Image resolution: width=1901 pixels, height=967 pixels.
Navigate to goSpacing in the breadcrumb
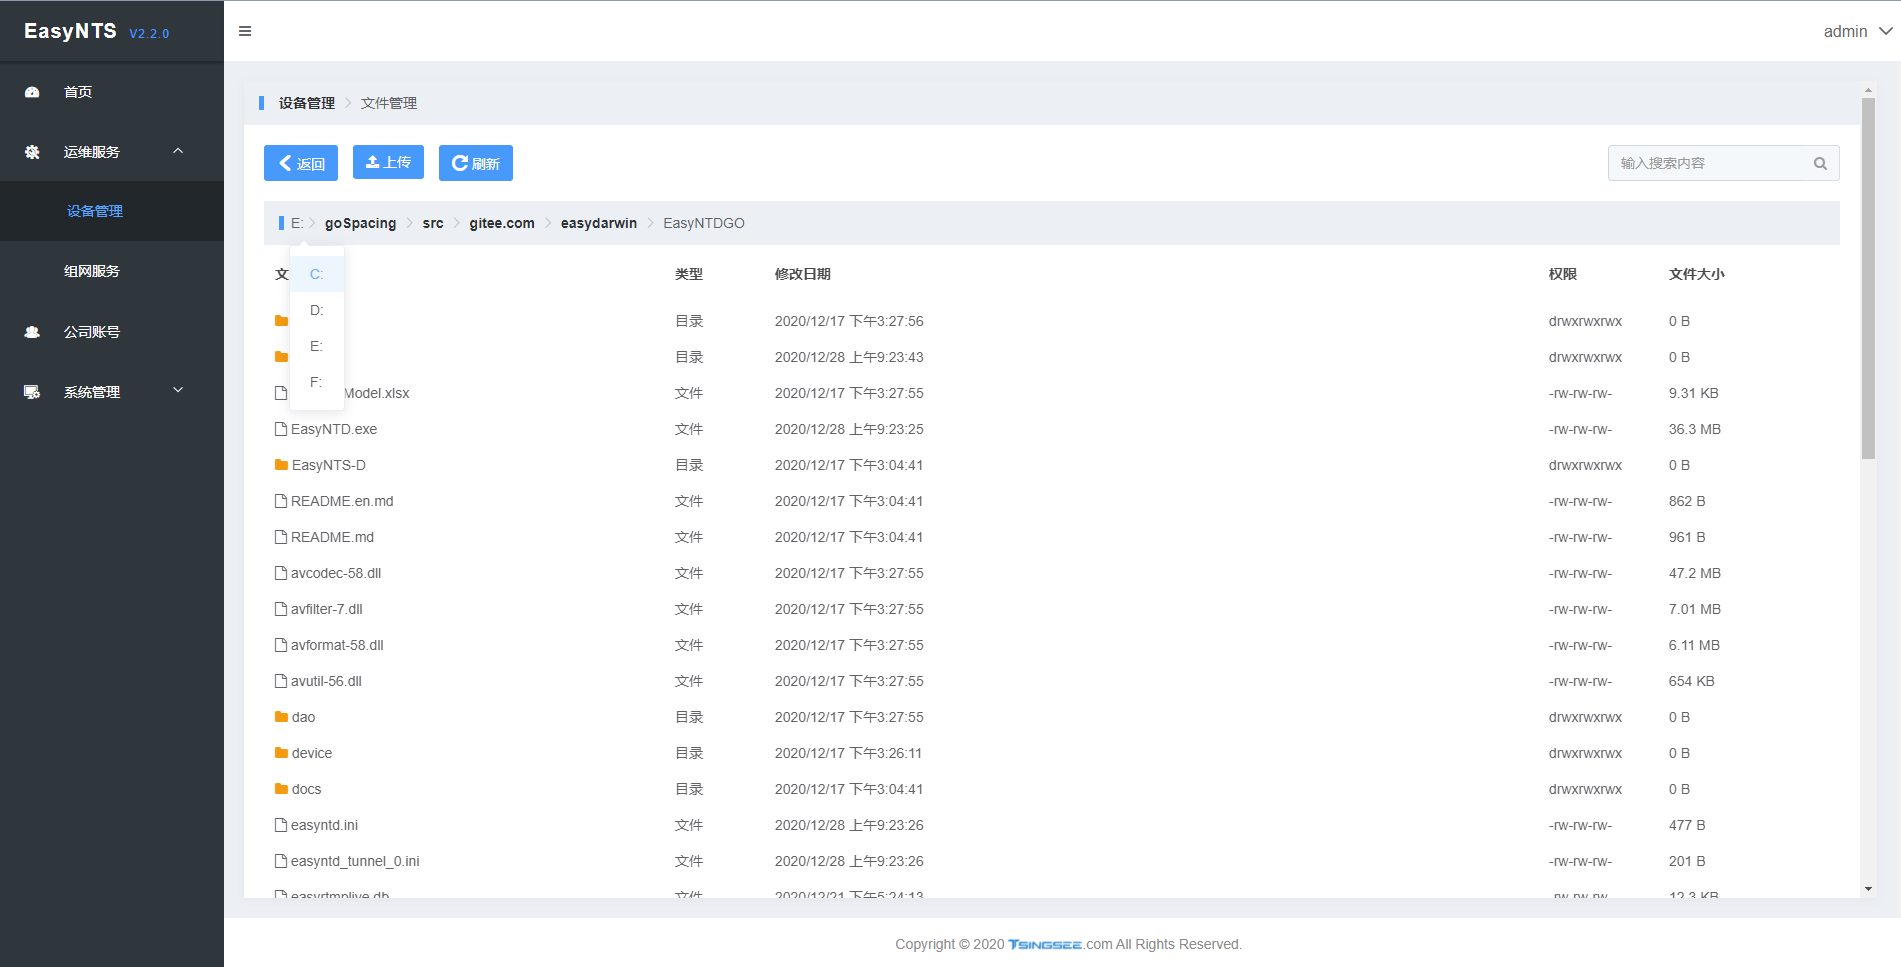360,223
